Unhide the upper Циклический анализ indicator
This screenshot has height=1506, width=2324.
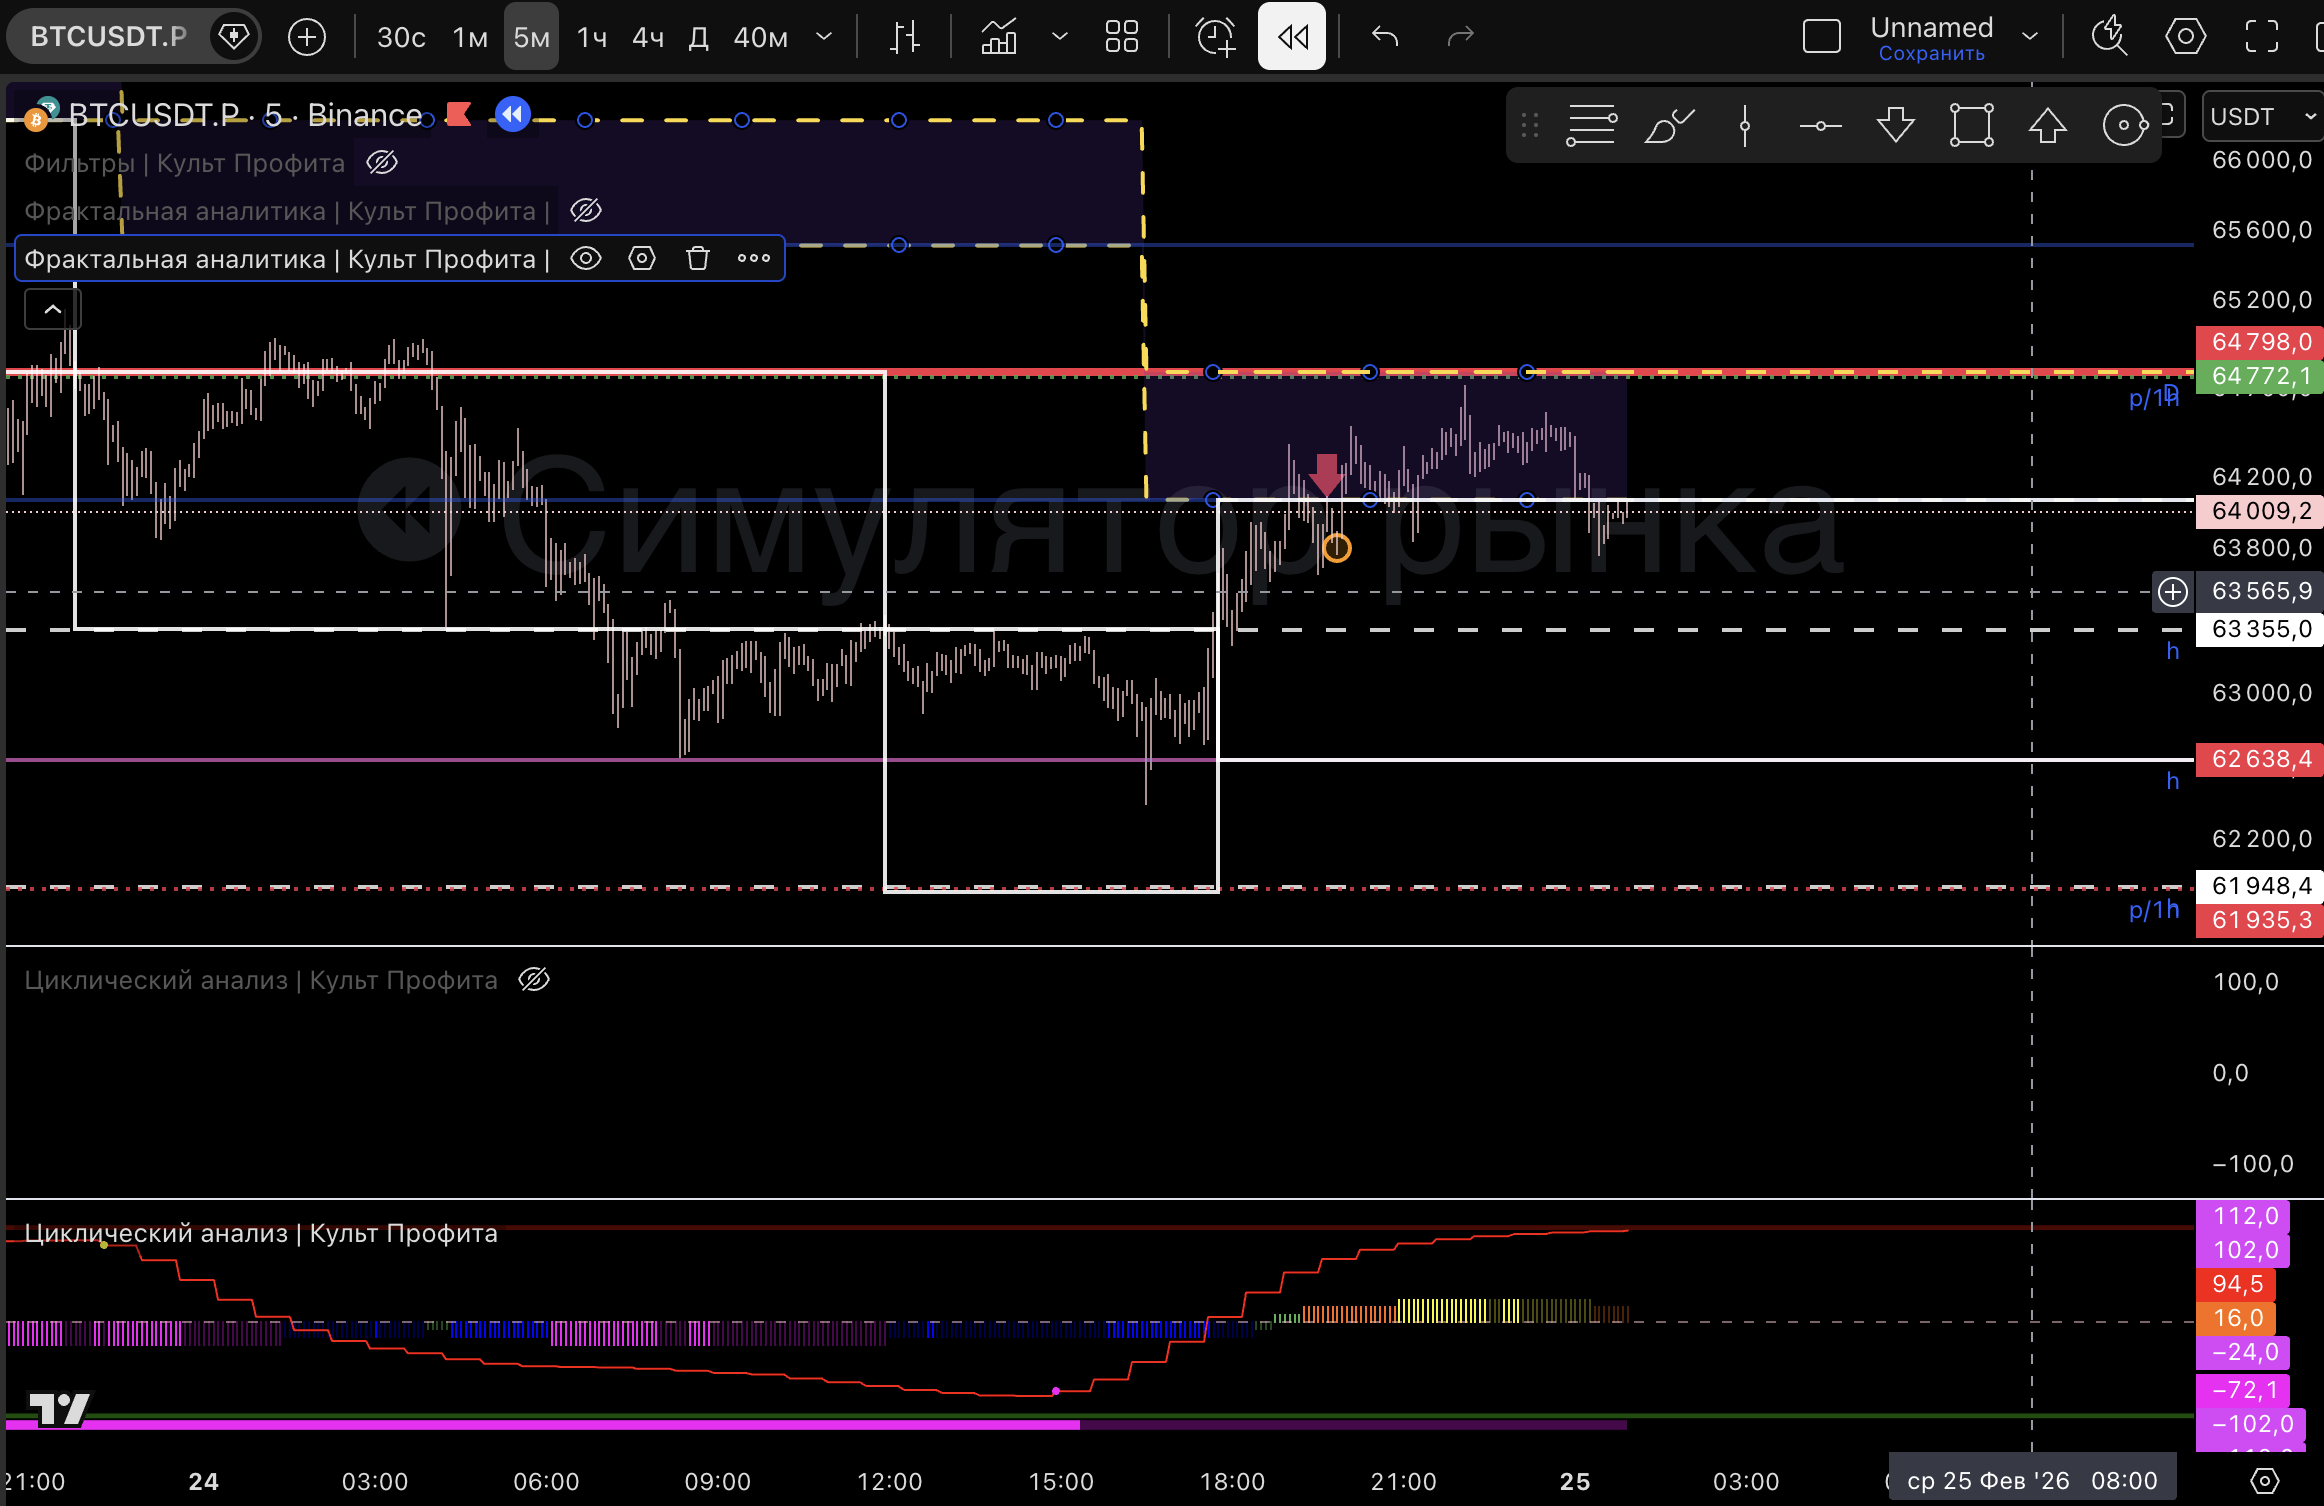[x=534, y=980]
